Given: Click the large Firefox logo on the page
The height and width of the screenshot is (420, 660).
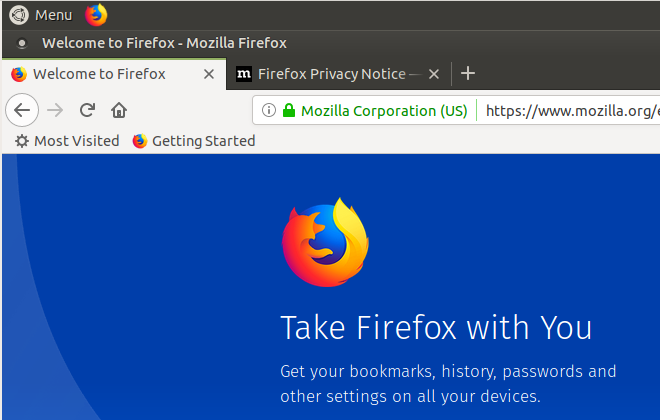Looking at the screenshot, I should coord(325,242).
